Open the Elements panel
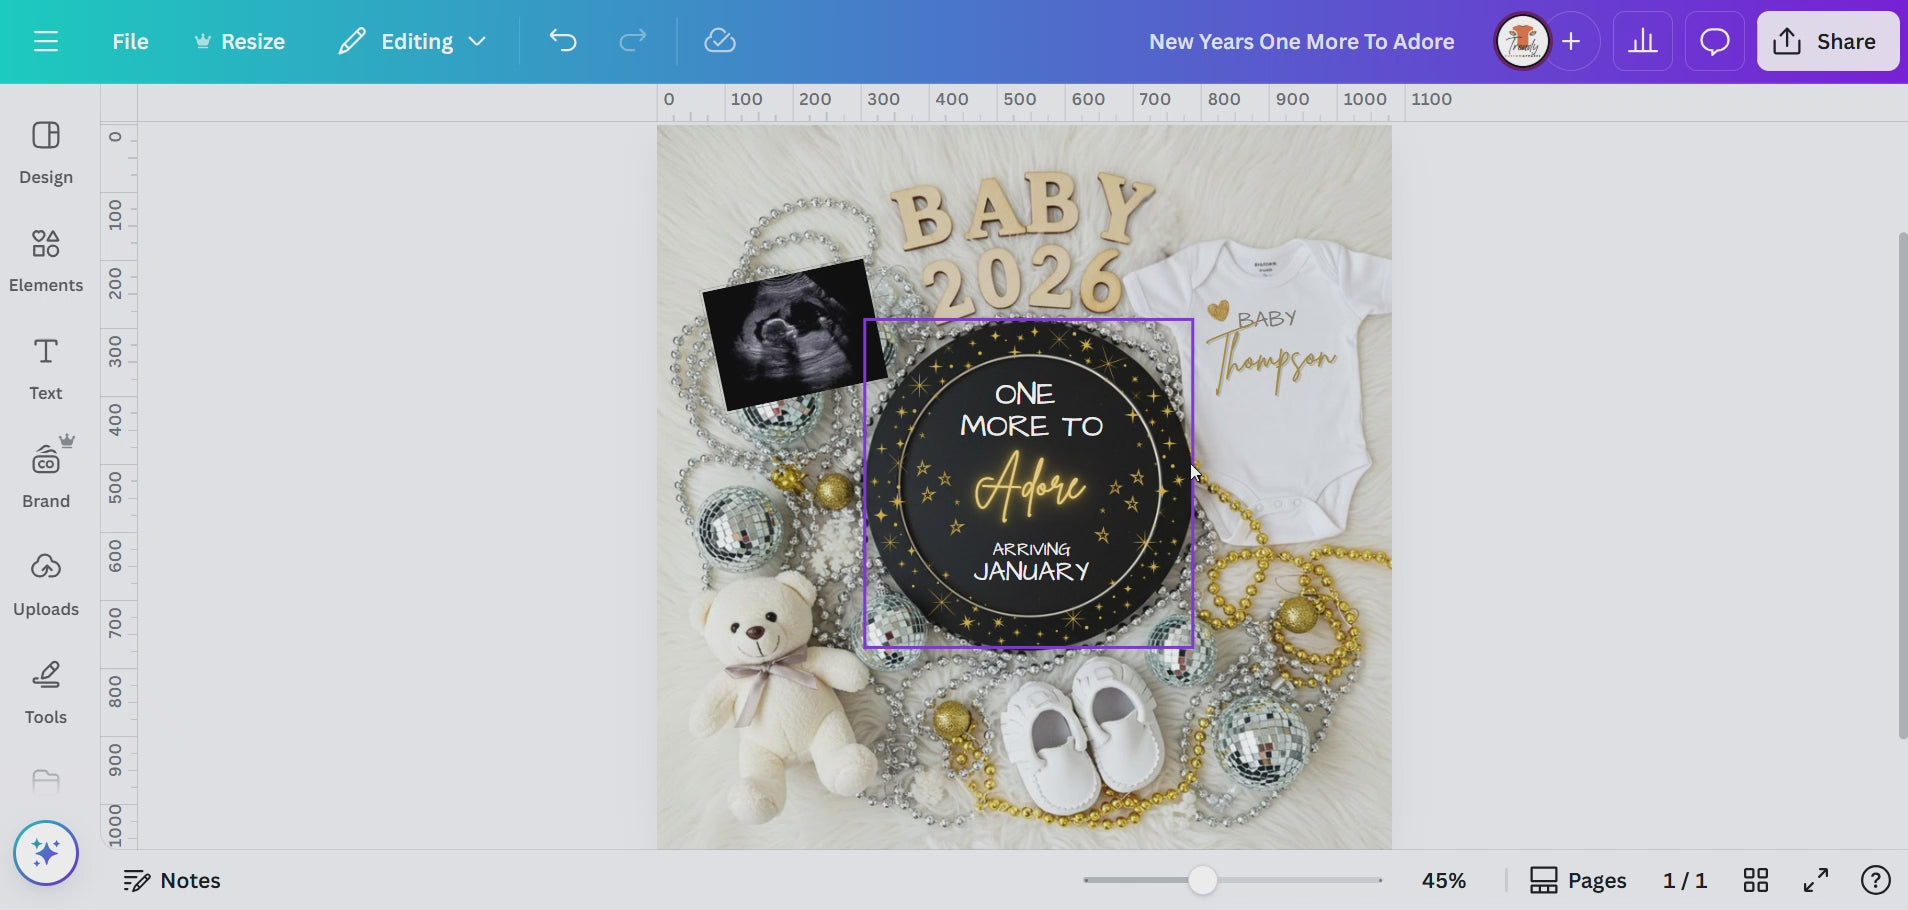 coord(46,261)
